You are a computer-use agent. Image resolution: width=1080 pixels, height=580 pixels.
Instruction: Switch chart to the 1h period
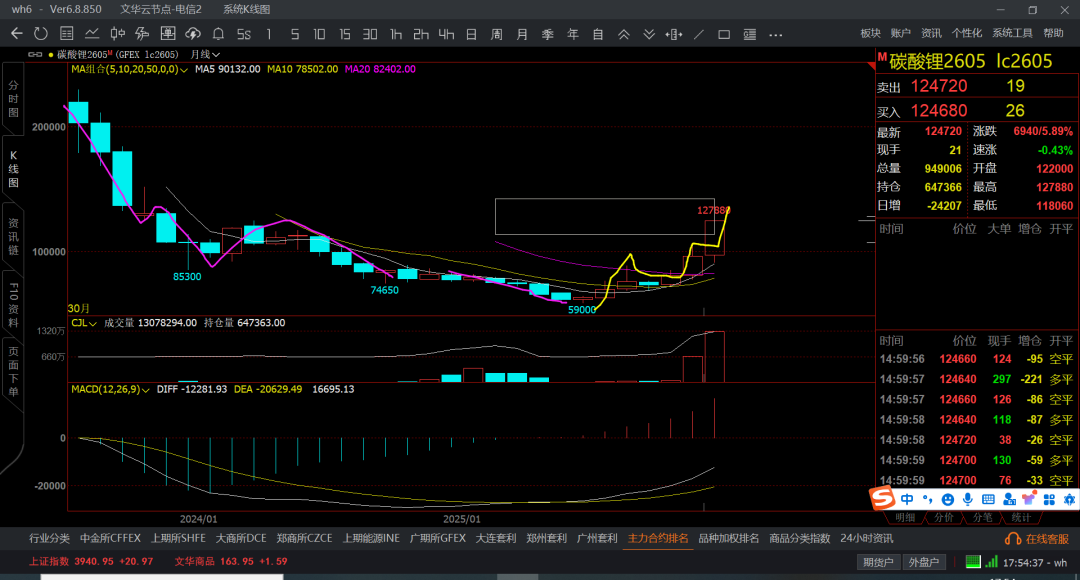pyautogui.click(x=396, y=34)
